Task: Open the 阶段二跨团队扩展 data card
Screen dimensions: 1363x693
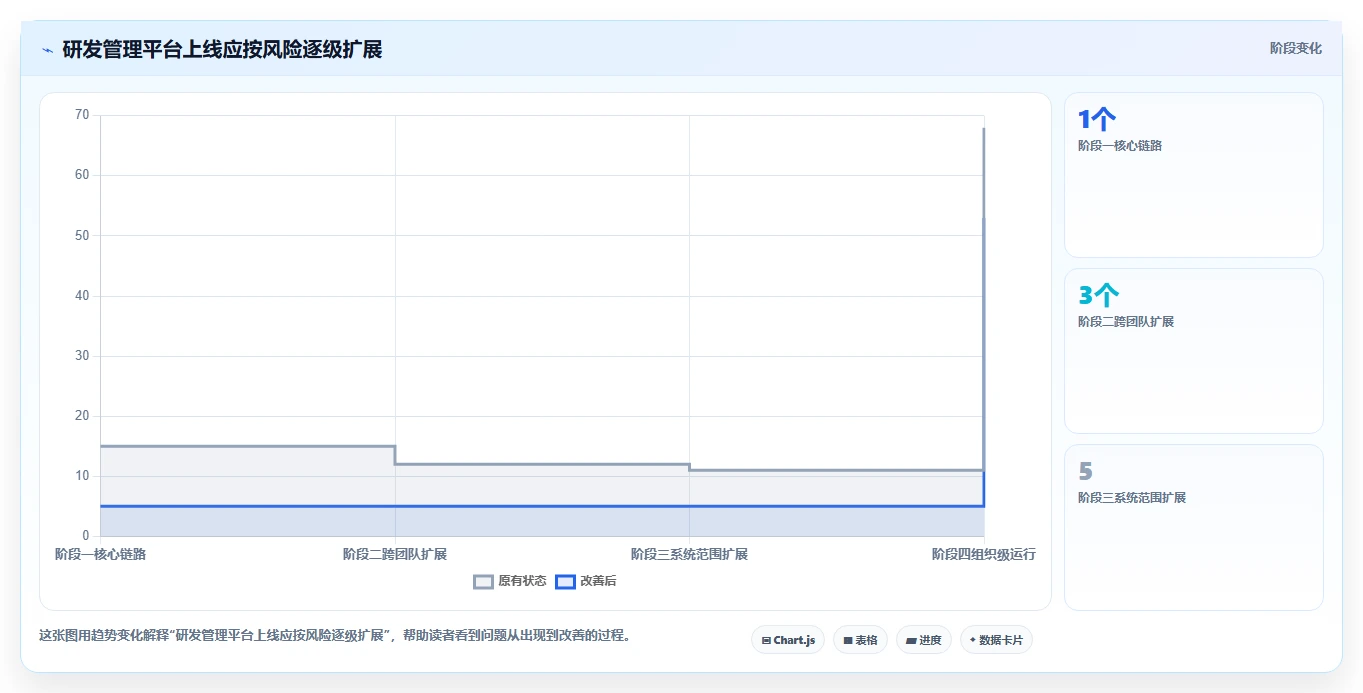Action: 1194,351
